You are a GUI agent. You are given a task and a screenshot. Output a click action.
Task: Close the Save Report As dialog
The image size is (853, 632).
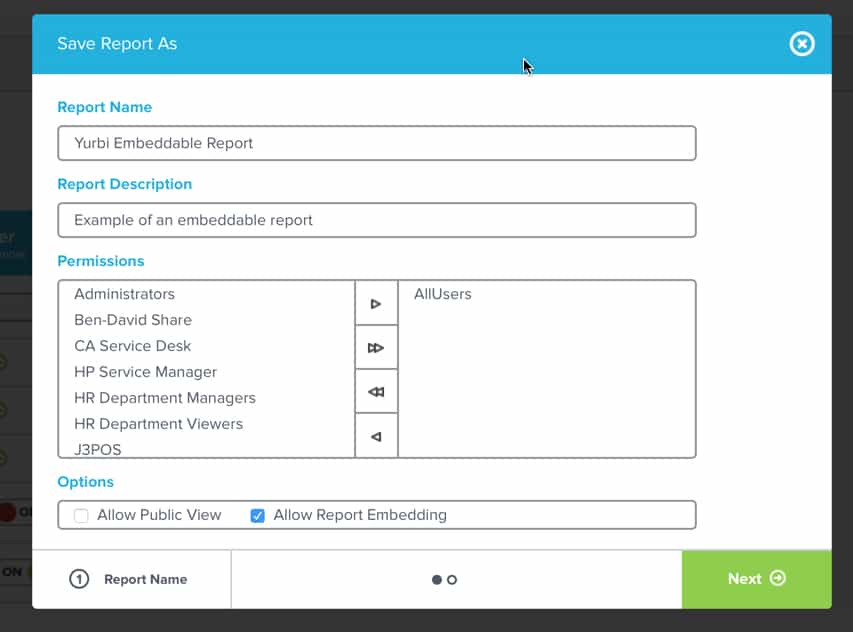[x=801, y=44]
